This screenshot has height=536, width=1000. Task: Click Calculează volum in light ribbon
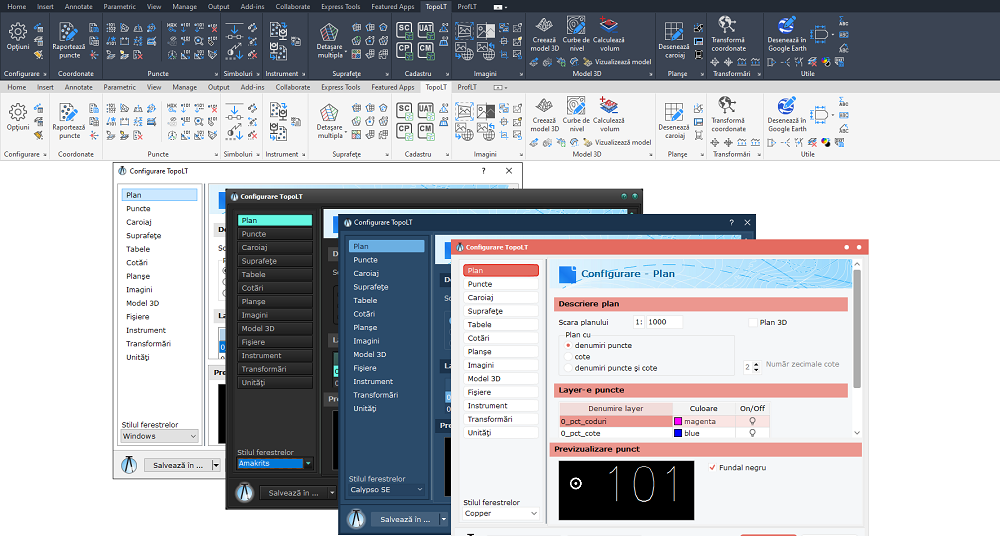[x=608, y=115]
